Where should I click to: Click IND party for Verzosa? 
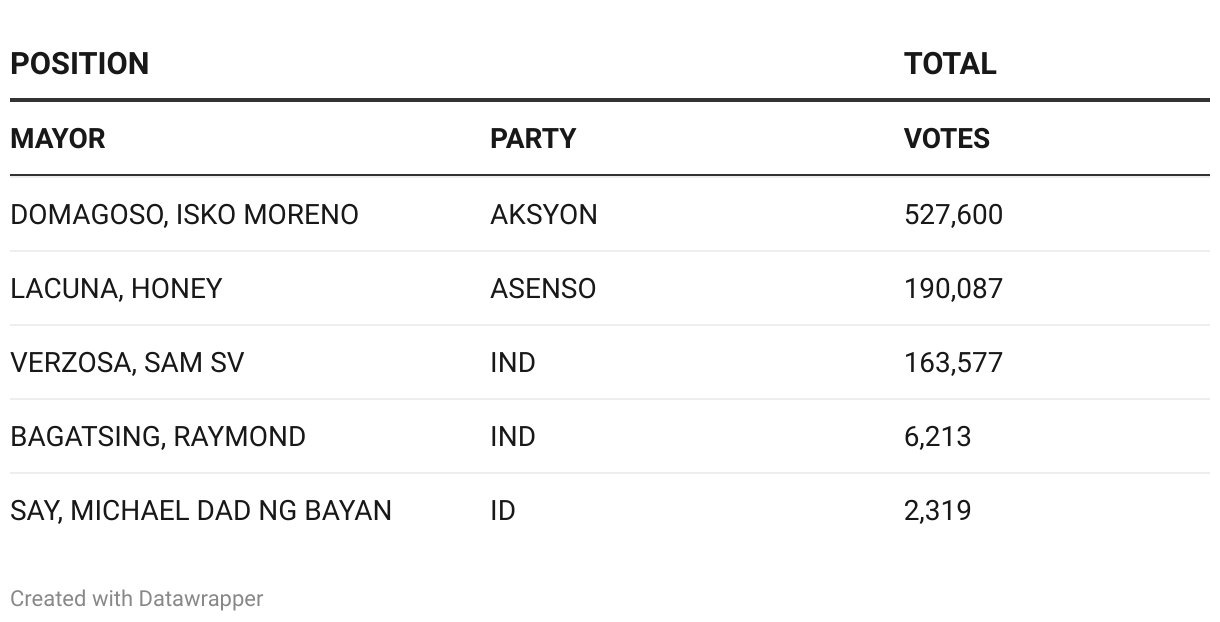(x=513, y=363)
